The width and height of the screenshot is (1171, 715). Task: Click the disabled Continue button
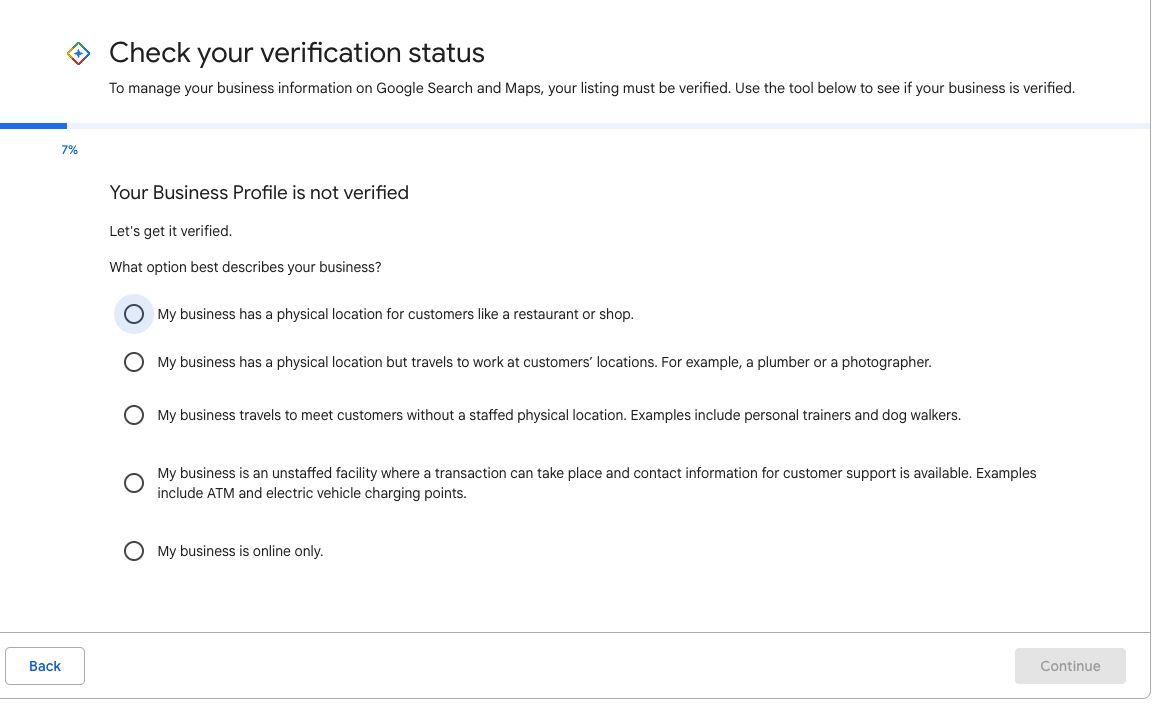click(x=1070, y=665)
